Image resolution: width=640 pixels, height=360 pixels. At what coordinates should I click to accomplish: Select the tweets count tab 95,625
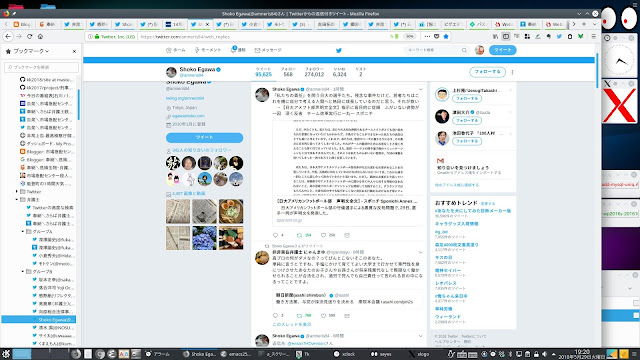[263, 72]
